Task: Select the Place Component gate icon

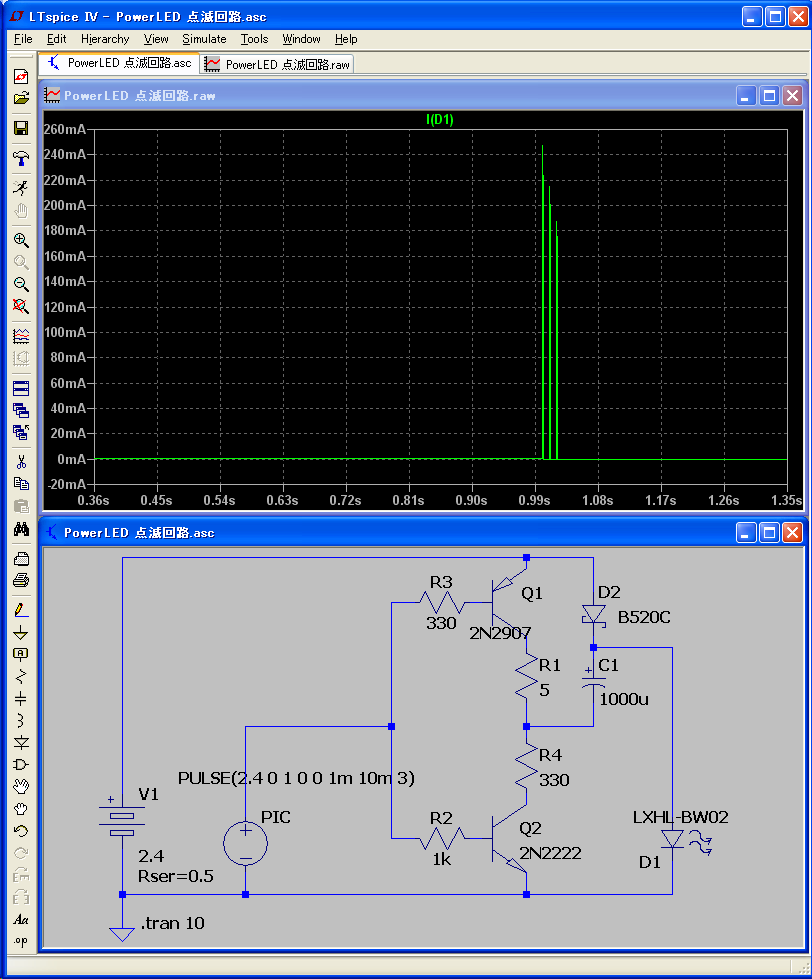Action: [x=21, y=764]
